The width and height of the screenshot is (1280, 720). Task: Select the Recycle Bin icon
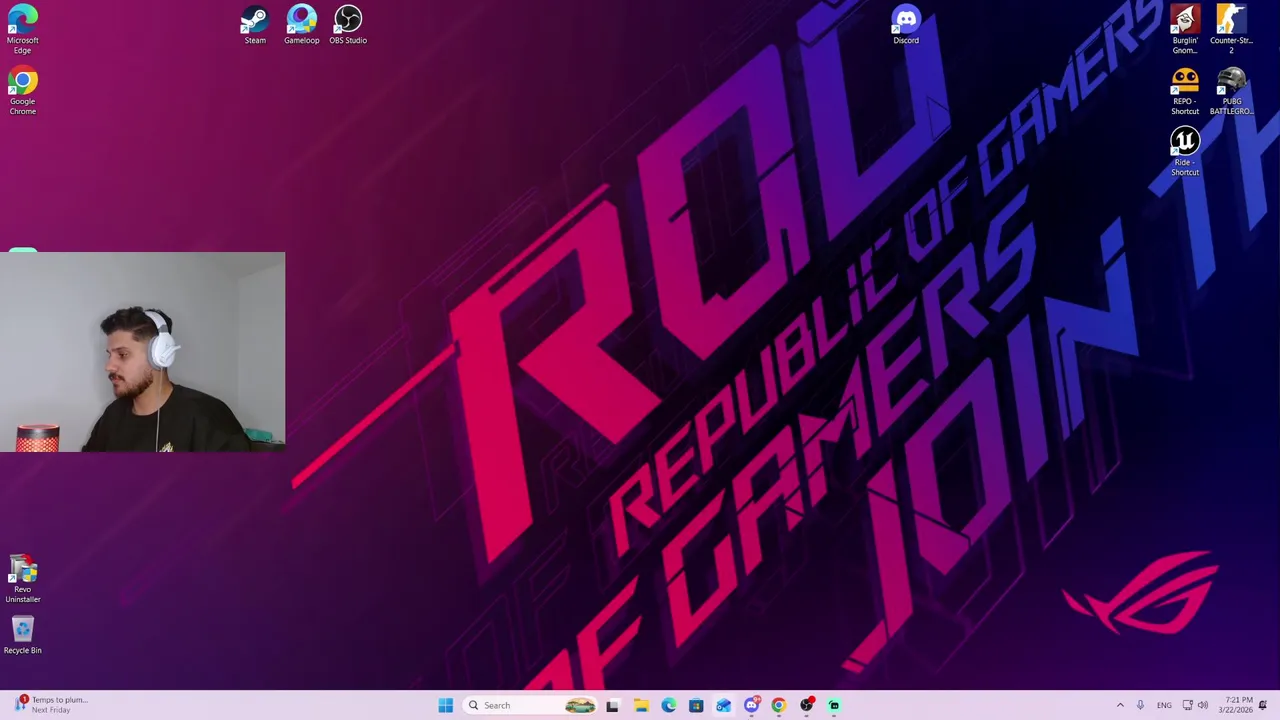(x=22, y=636)
